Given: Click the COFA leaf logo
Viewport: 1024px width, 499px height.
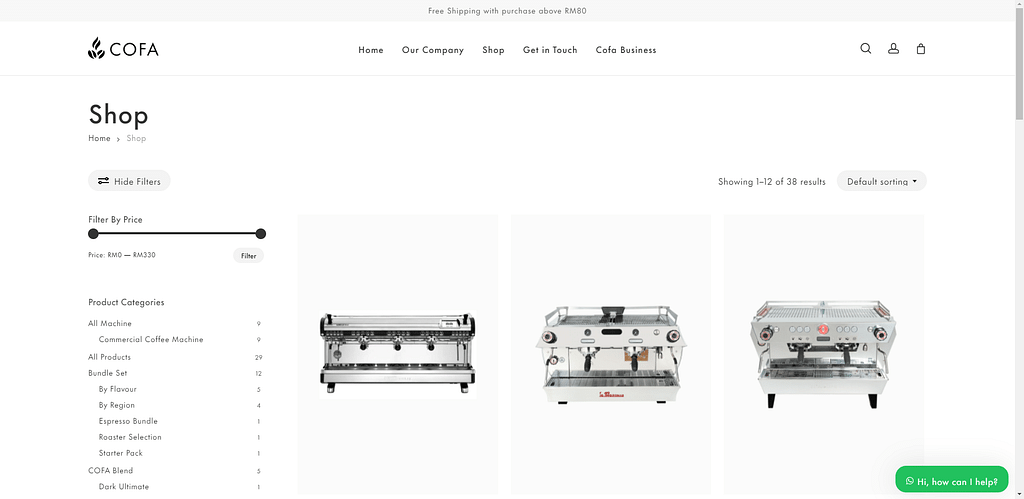Looking at the screenshot, I should click(123, 48).
